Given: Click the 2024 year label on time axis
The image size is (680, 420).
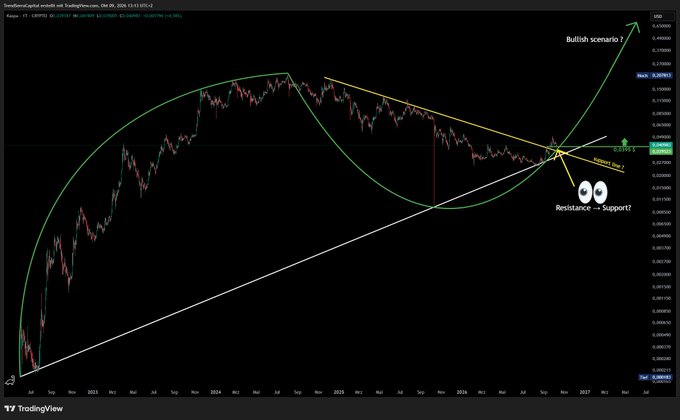Looking at the screenshot, I should 216,392.
